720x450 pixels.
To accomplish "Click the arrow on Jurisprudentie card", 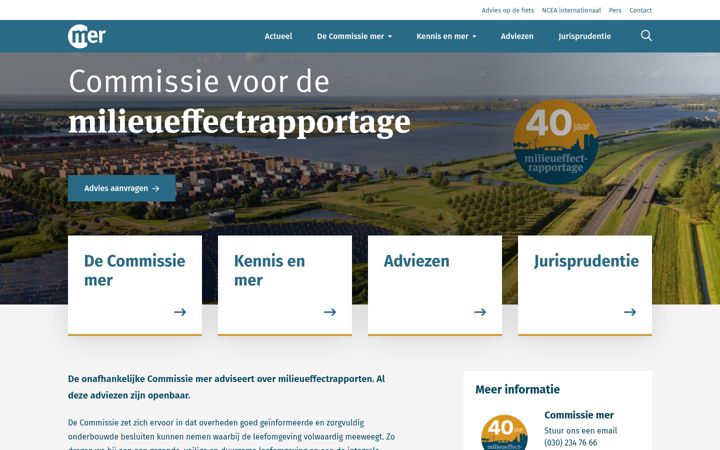I will coord(630,312).
